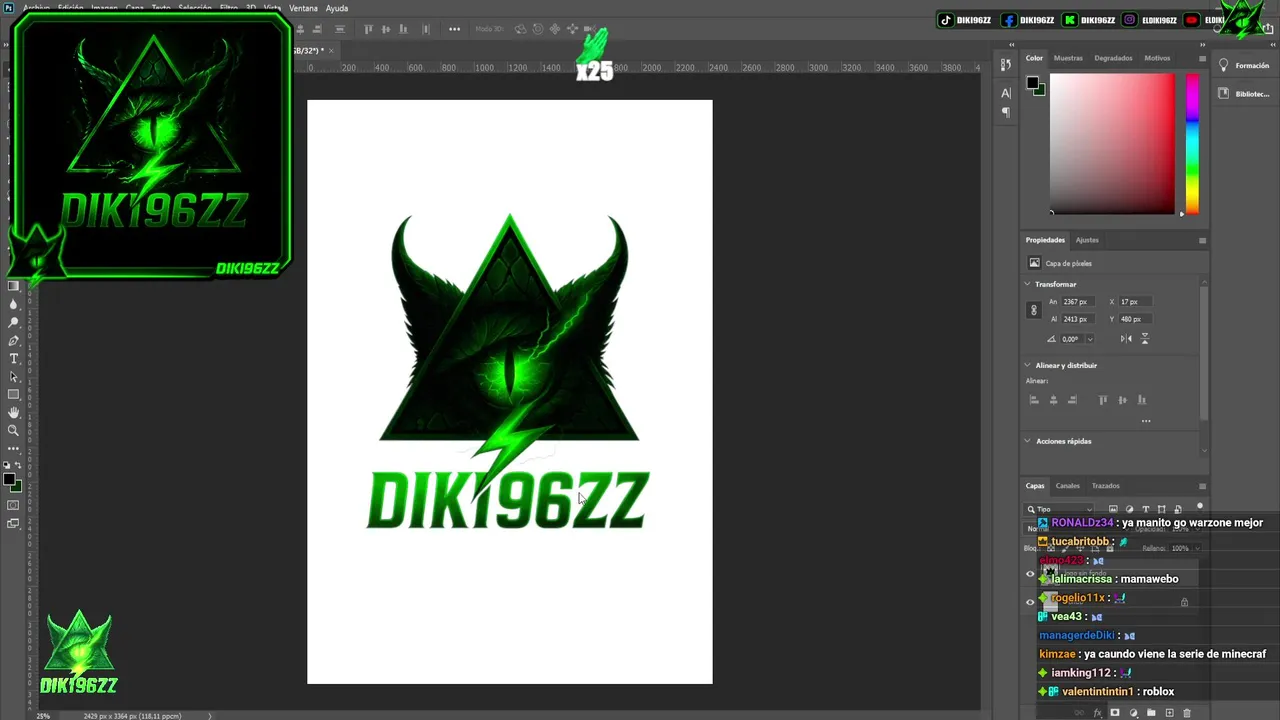
Task: Toggle the layer filter on/off switch
Action: (1200, 507)
